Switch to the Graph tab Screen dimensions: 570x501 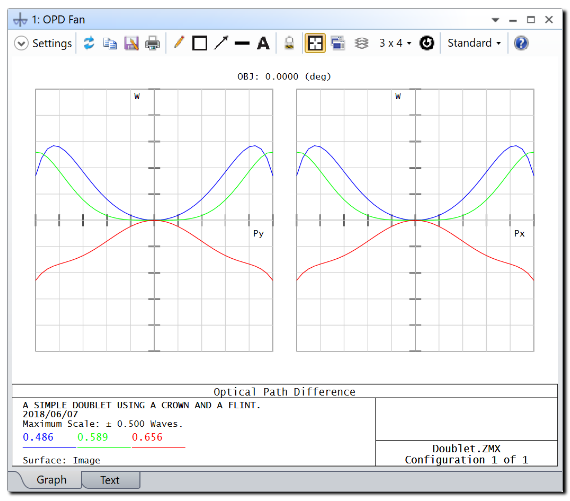coord(51,480)
